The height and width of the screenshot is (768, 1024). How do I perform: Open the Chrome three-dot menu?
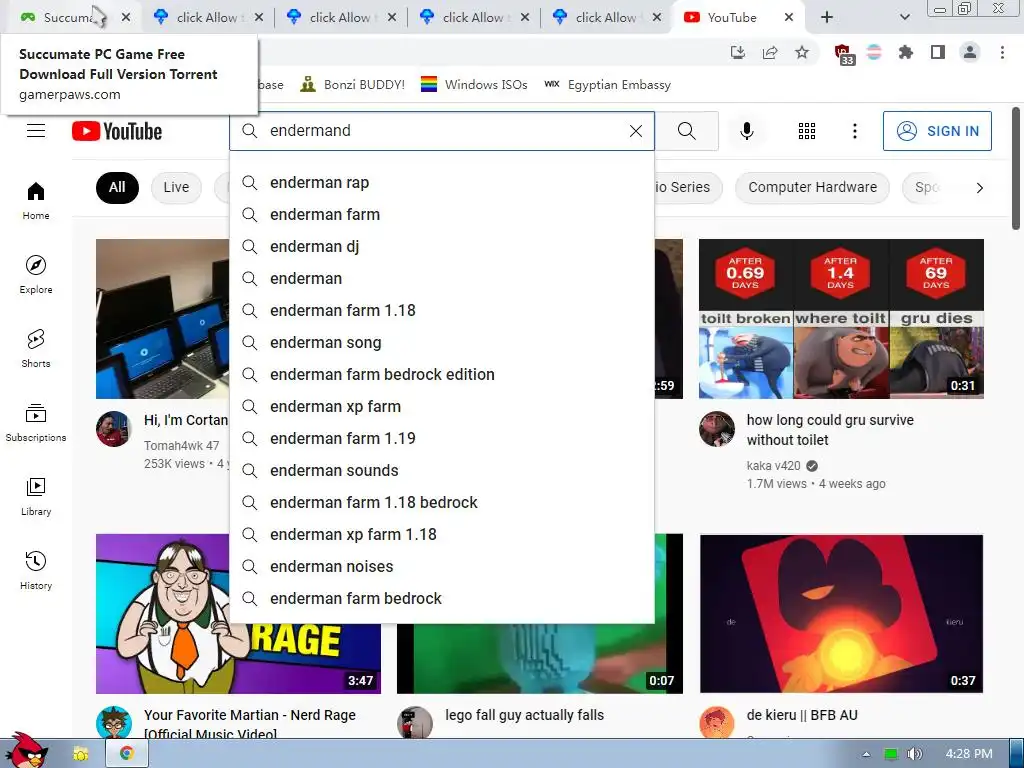point(1002,52)
